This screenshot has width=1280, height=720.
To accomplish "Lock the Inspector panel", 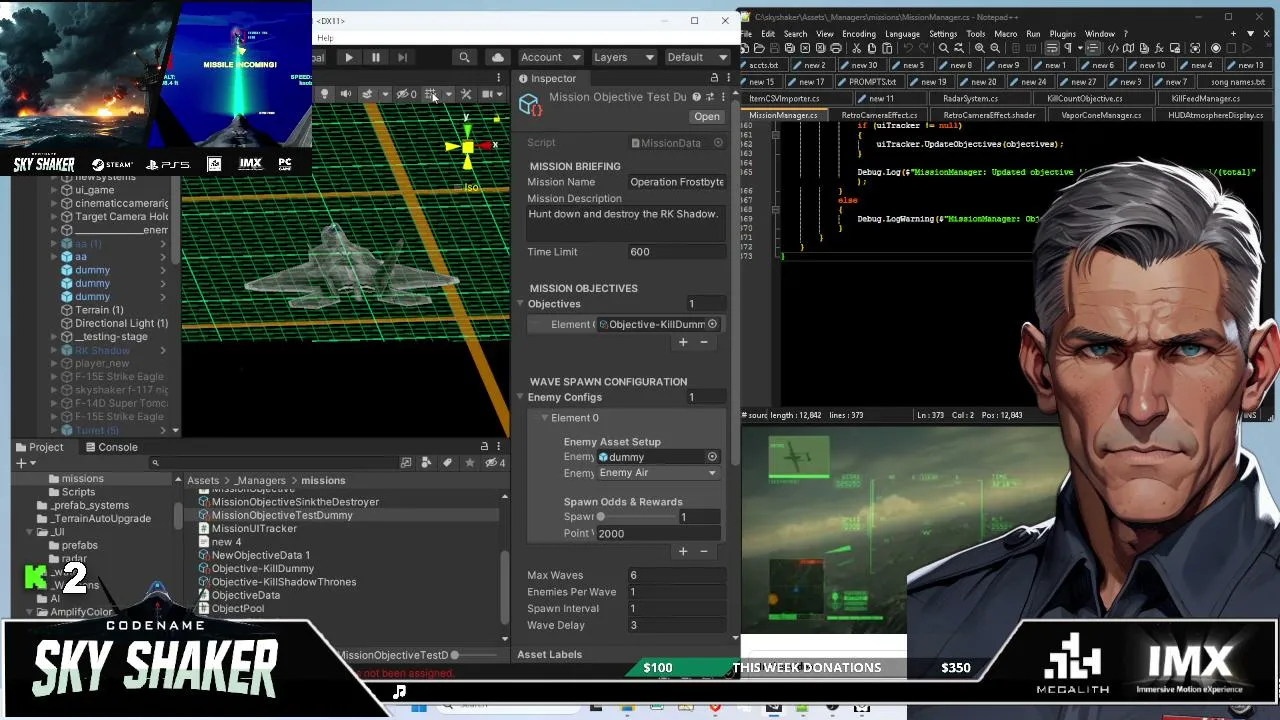I will click(714, 78).
